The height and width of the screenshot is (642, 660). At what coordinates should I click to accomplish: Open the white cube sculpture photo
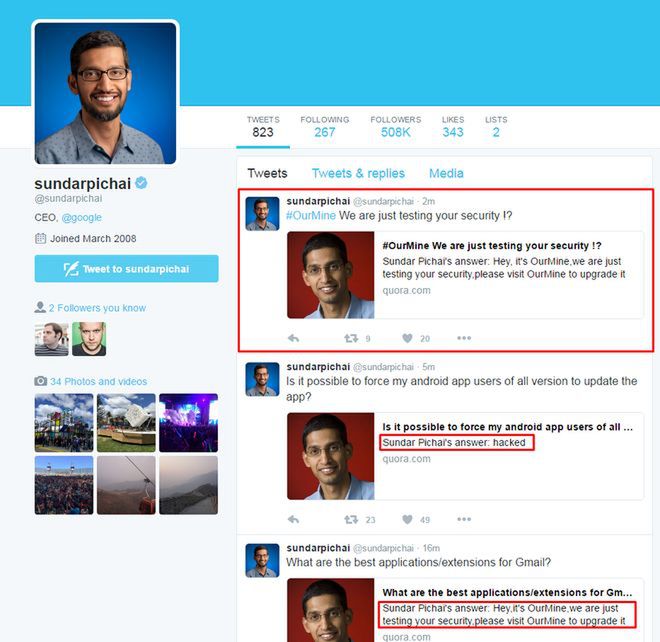pyautogui.click(x=126, y=423)
